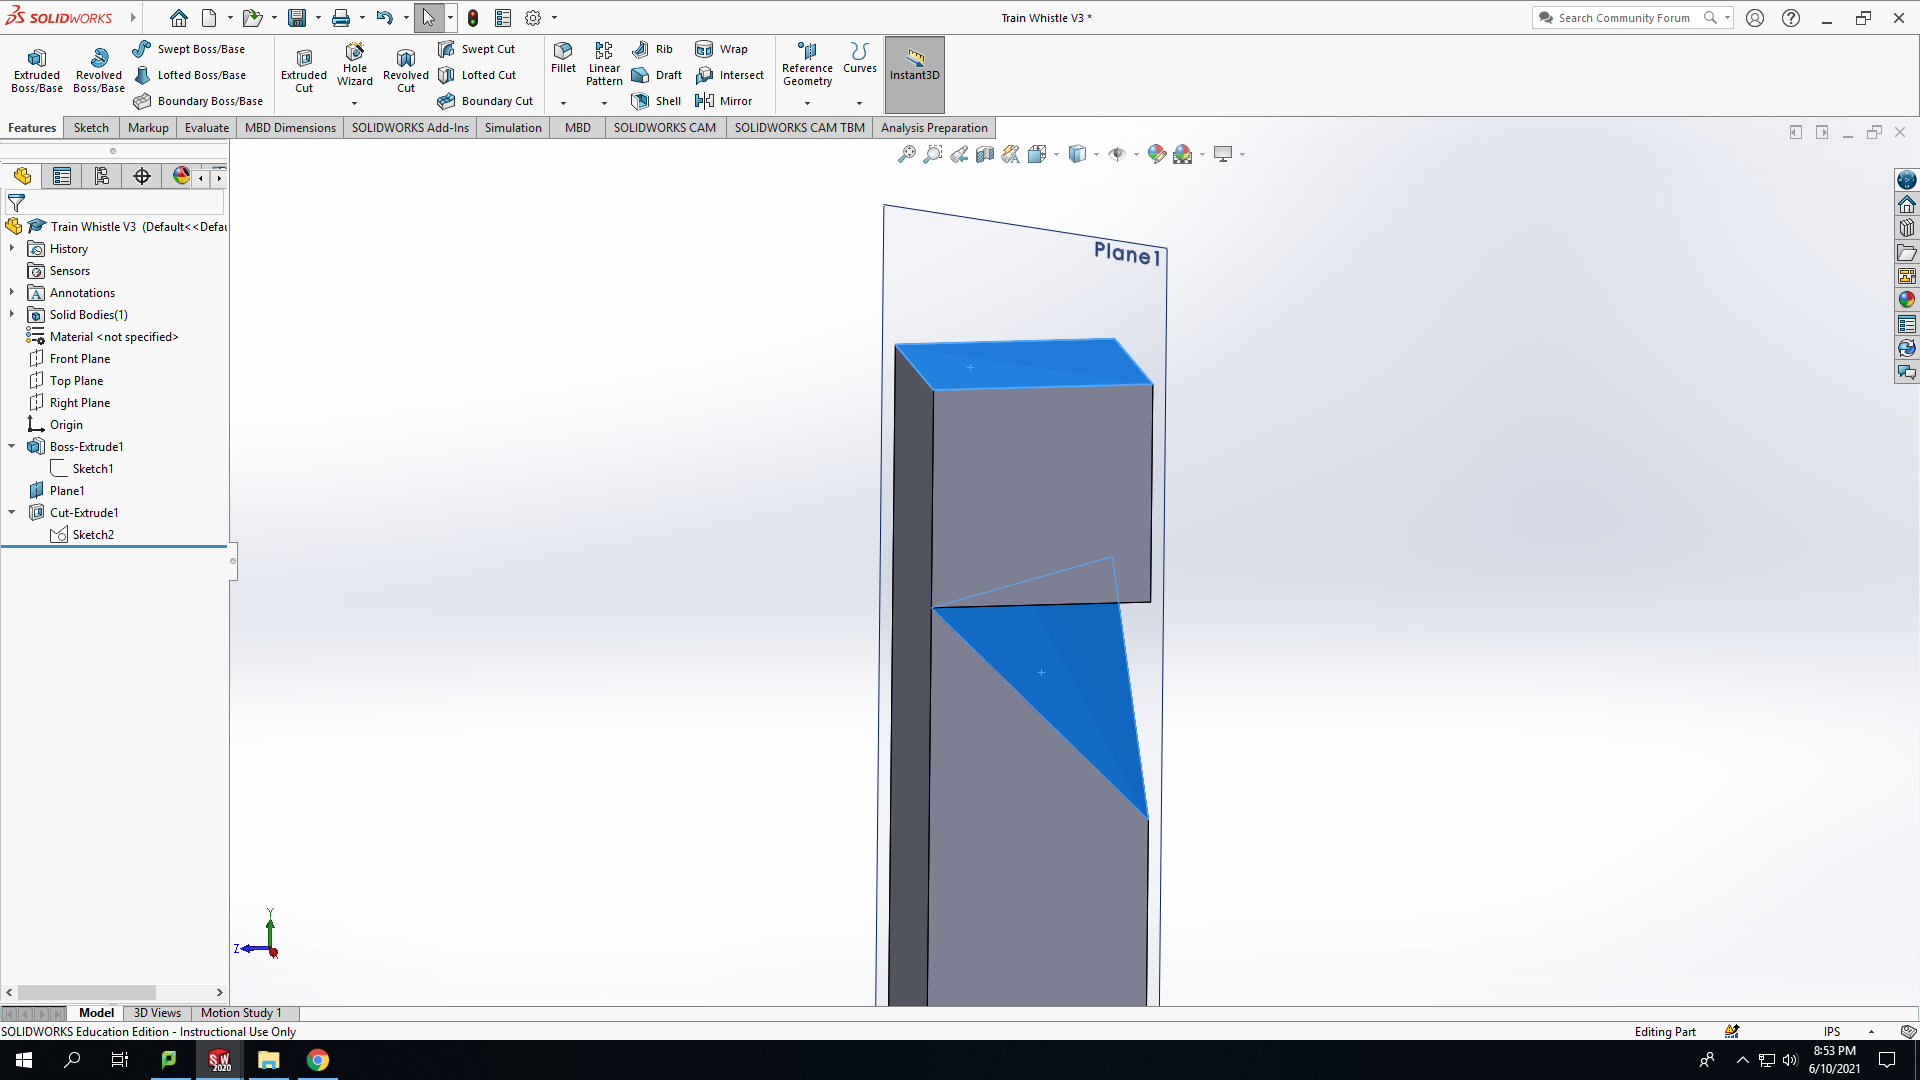Select the Linear Pattern tool
This screenshot has height=1080, width=1920.
click(x=604, y=64)
